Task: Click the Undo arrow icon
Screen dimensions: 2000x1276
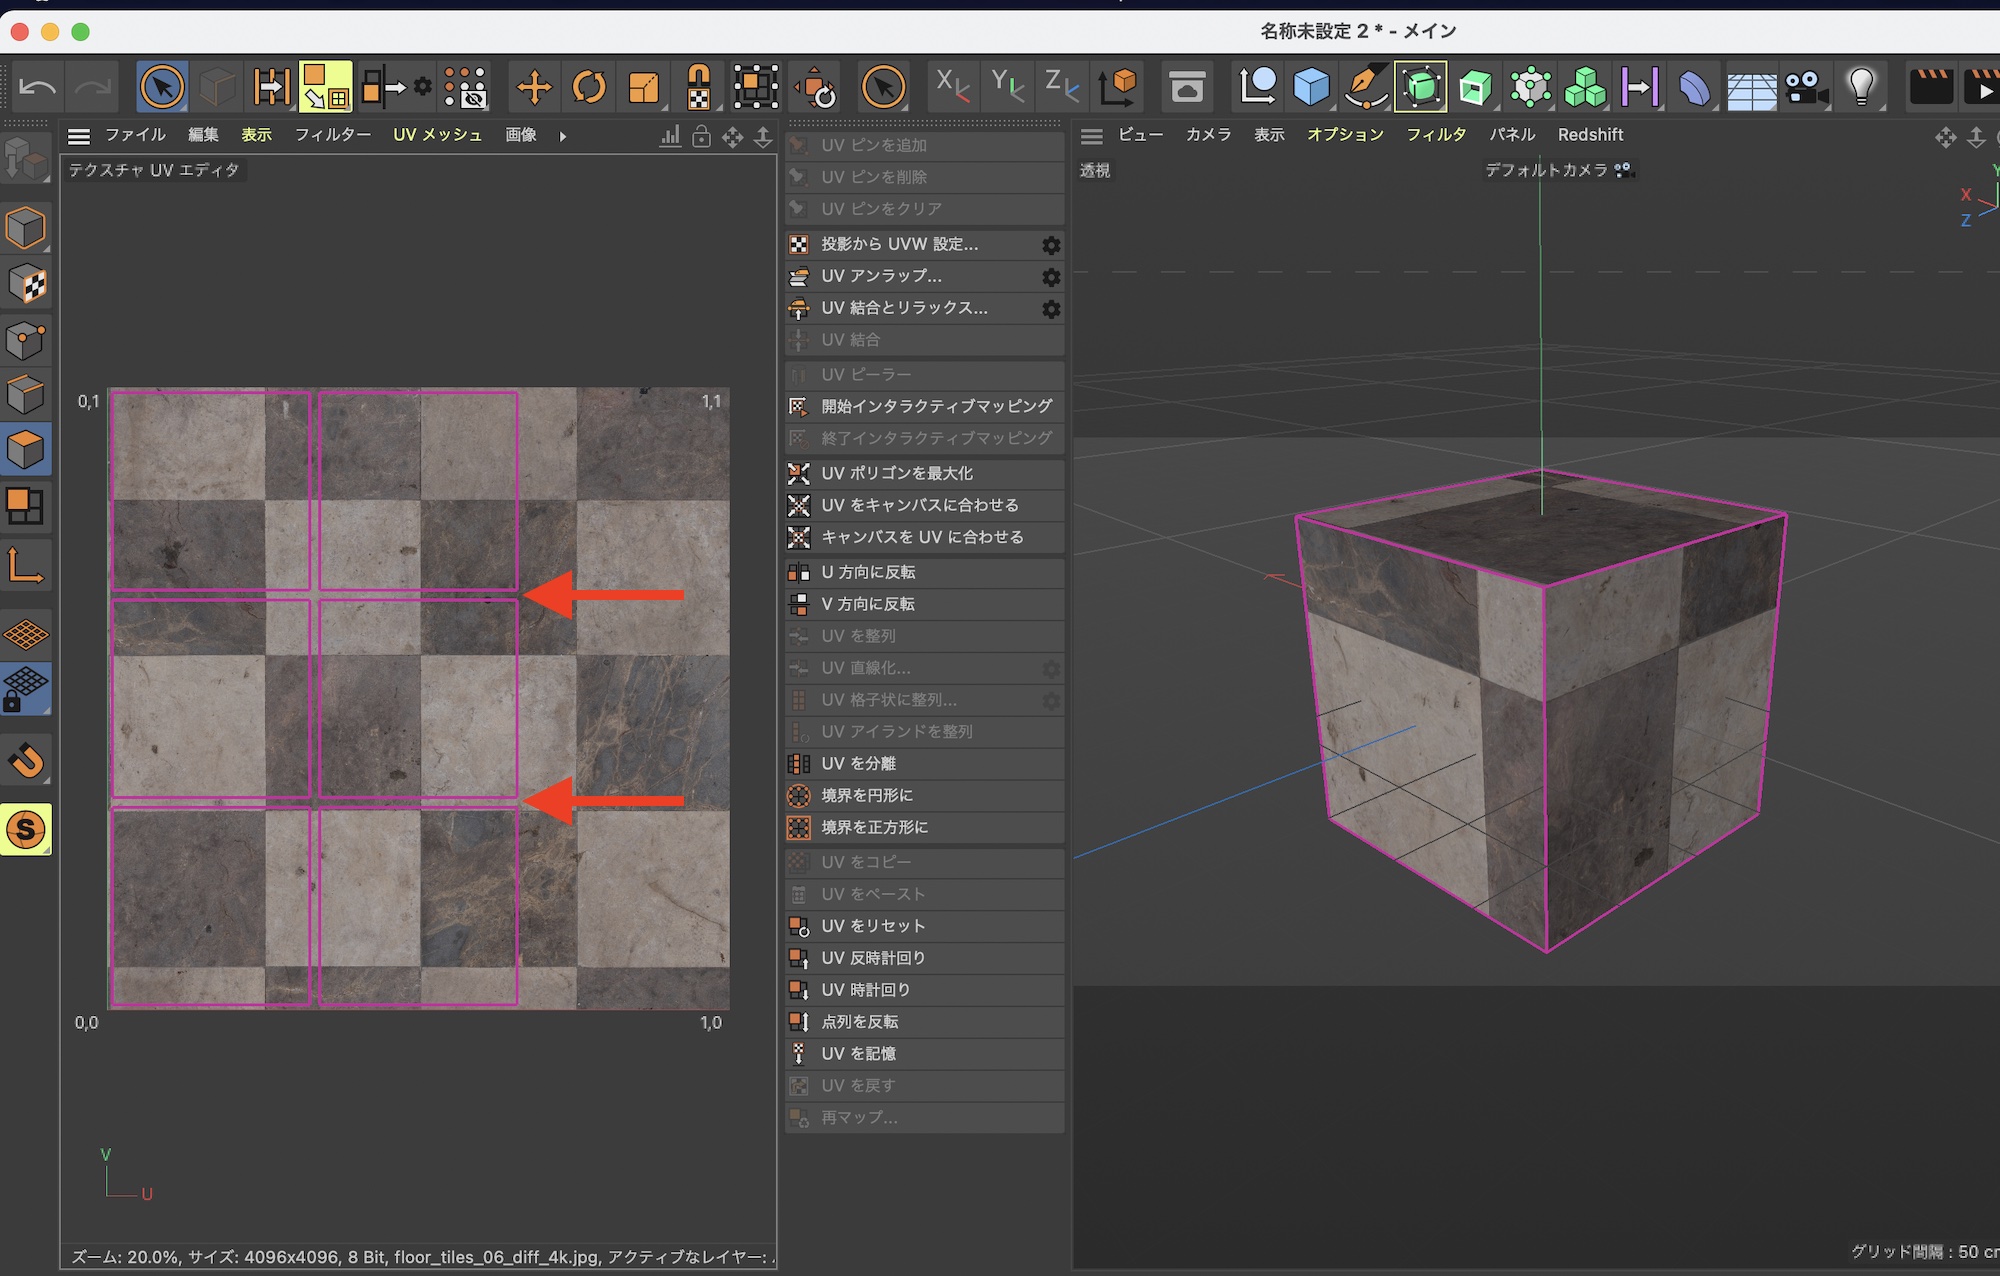Action: 38,88
